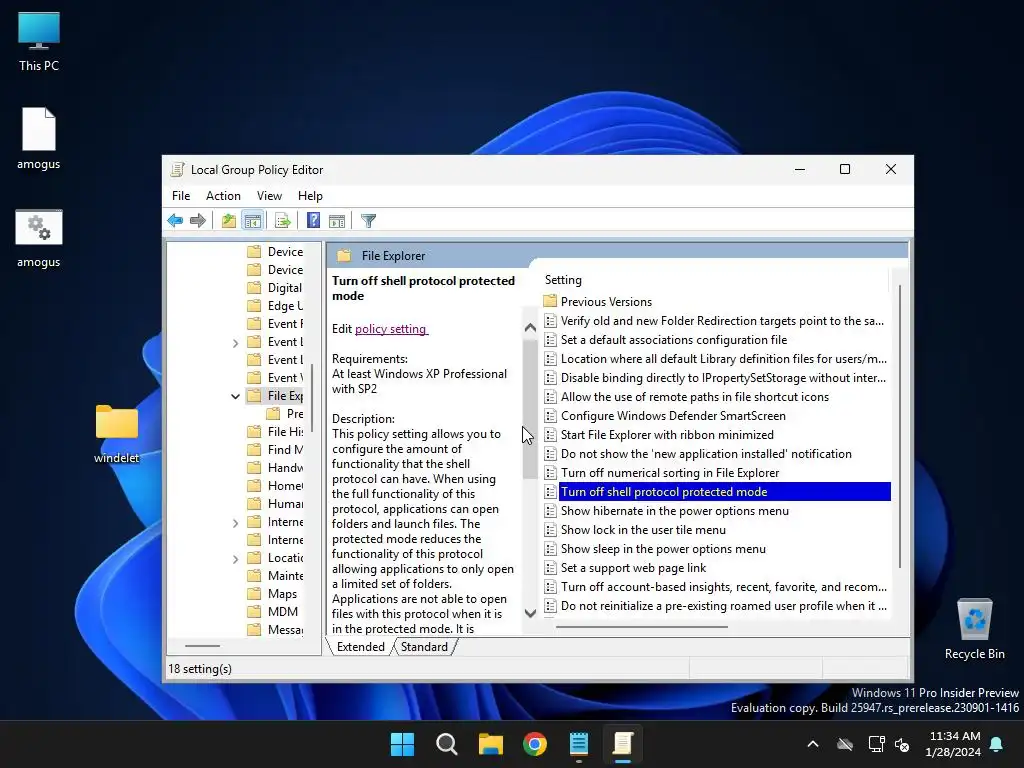Select 'Set a support web page link' setting
This screenshot has width=1024, height=768.
click(x=625, y=568)
